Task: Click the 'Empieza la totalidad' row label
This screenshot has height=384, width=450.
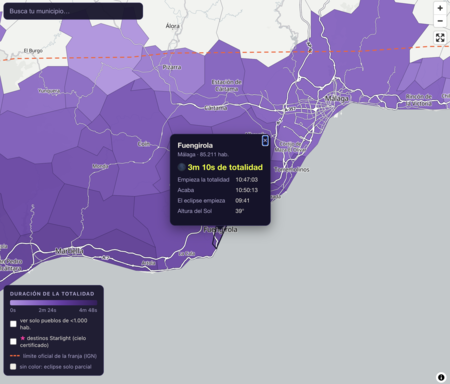Action: point(203,180)
